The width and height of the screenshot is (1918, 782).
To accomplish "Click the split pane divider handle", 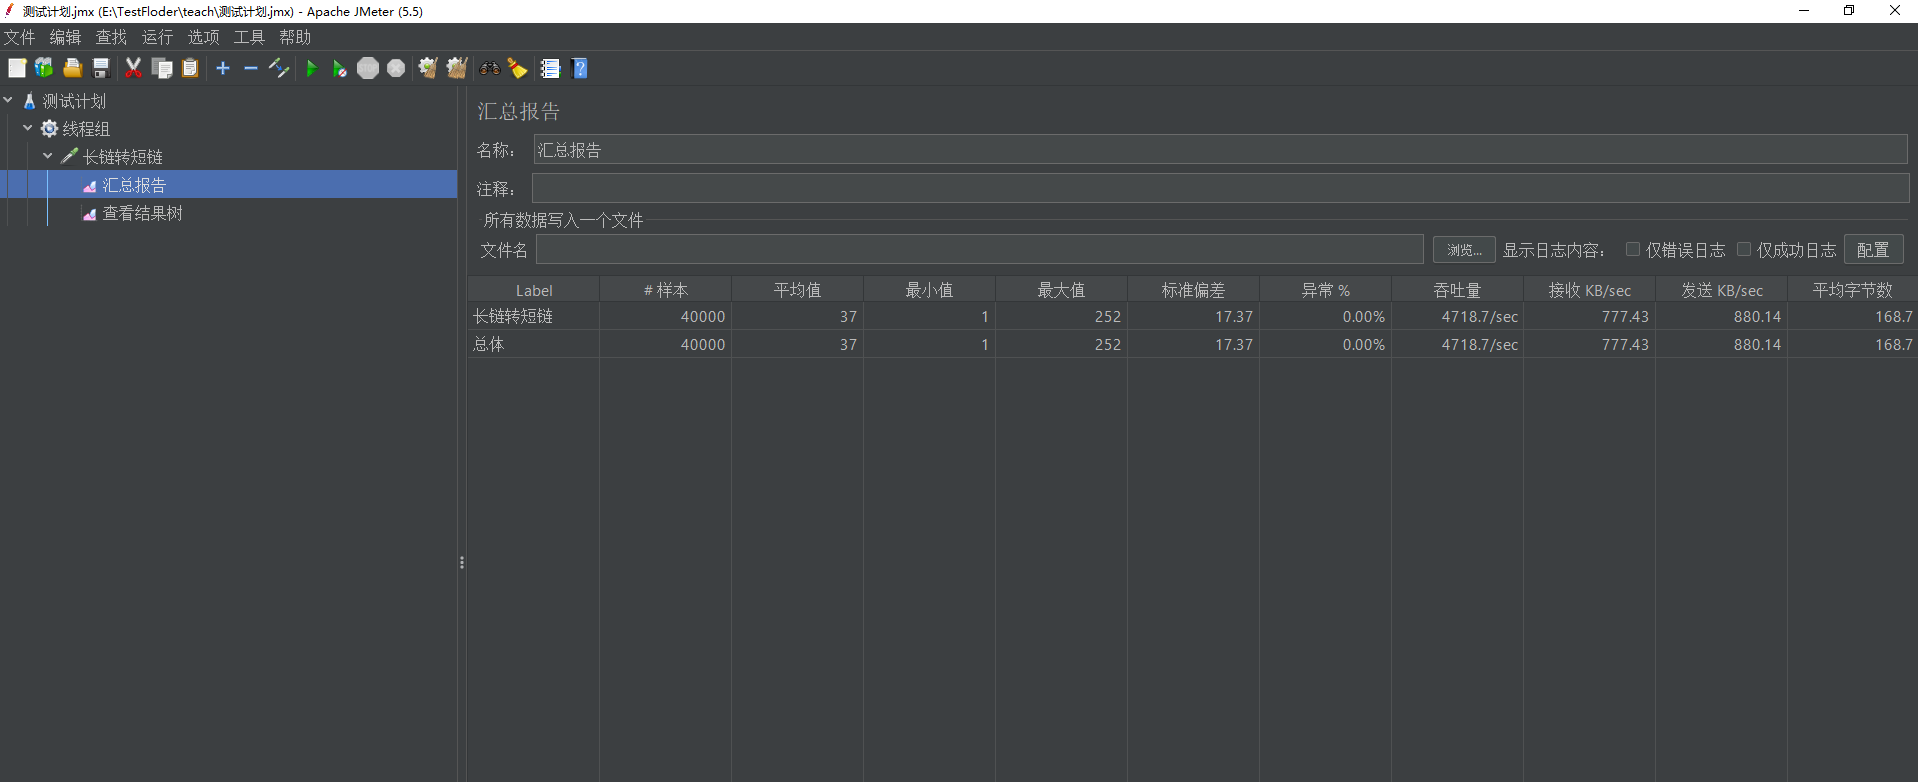I will [462, 562].
